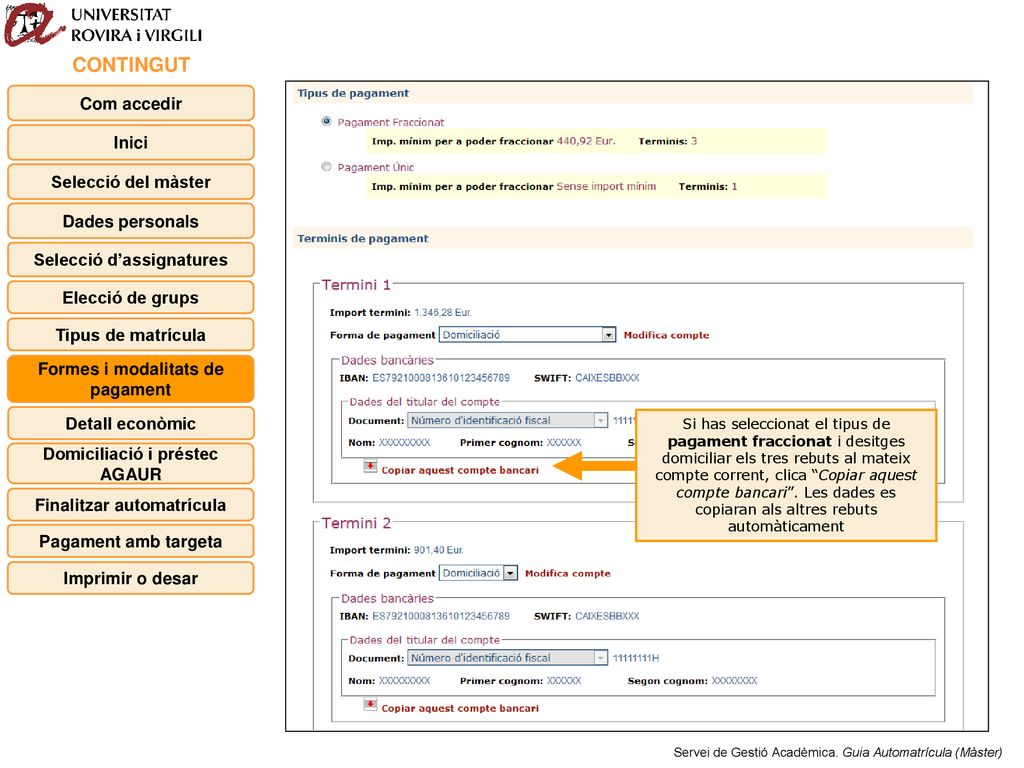Viewport: 1024px width, 768px height.
Task: Click copy icon beside Termini 1 bank account
Action: 370,467
